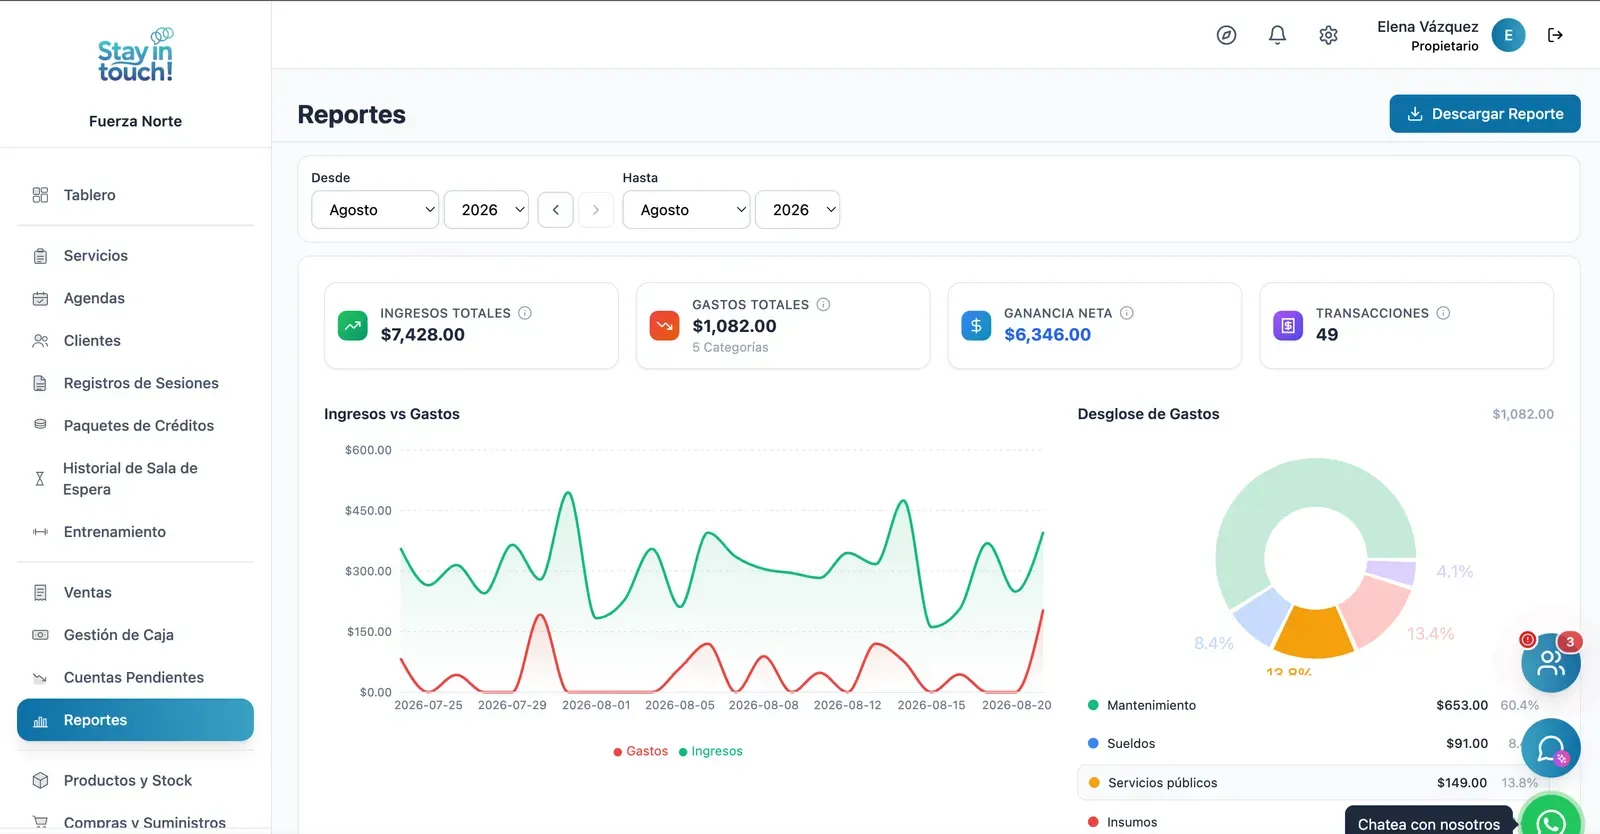
Task: Select the Servicios públicos expense row
Action: pyautogui.click(x=1315, y=783)
